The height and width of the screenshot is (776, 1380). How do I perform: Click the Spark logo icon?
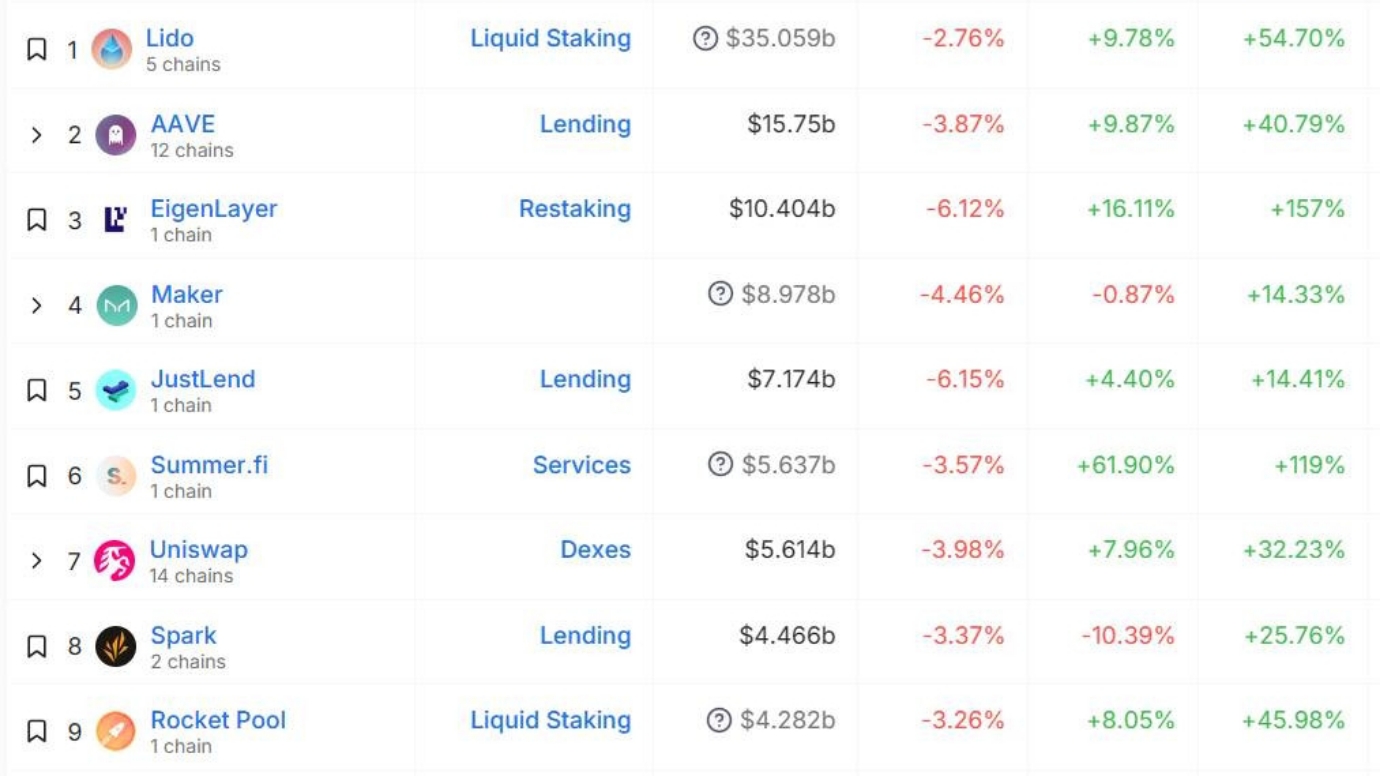[x=115, y=647]
